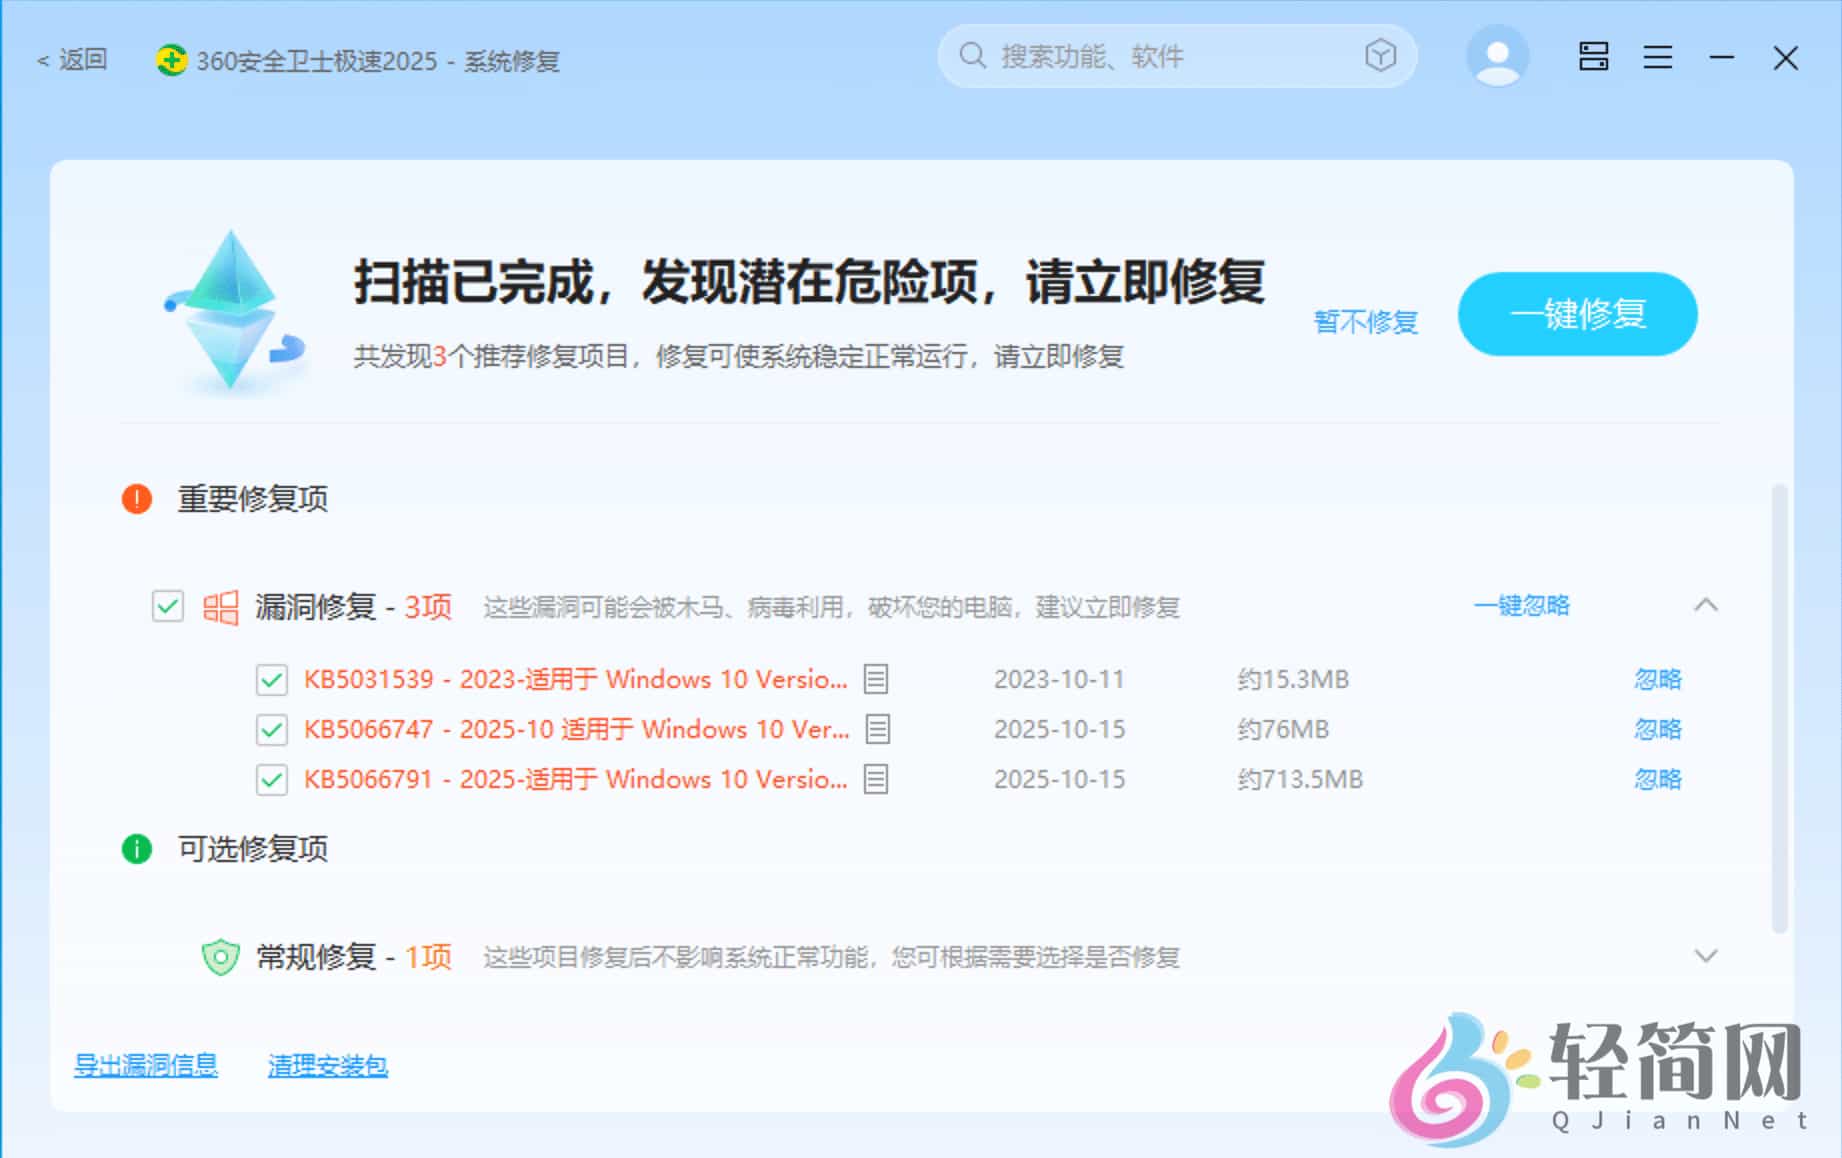
Task: Click 忽略 next to KB5066747
Action: 1657,729
